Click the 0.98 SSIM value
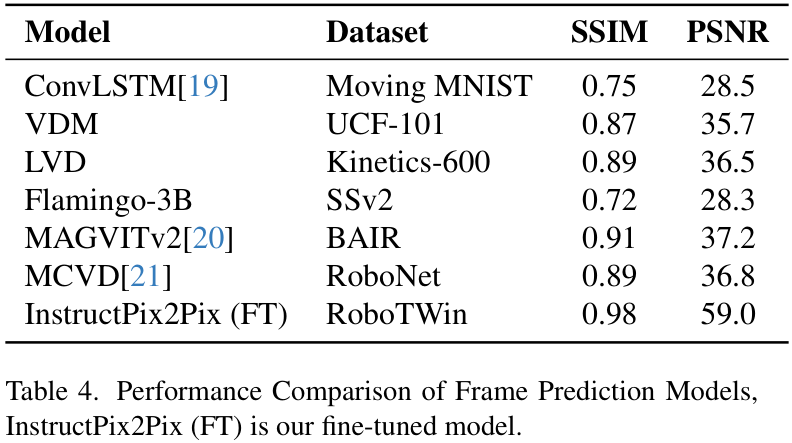 click(x=609, y=314)
